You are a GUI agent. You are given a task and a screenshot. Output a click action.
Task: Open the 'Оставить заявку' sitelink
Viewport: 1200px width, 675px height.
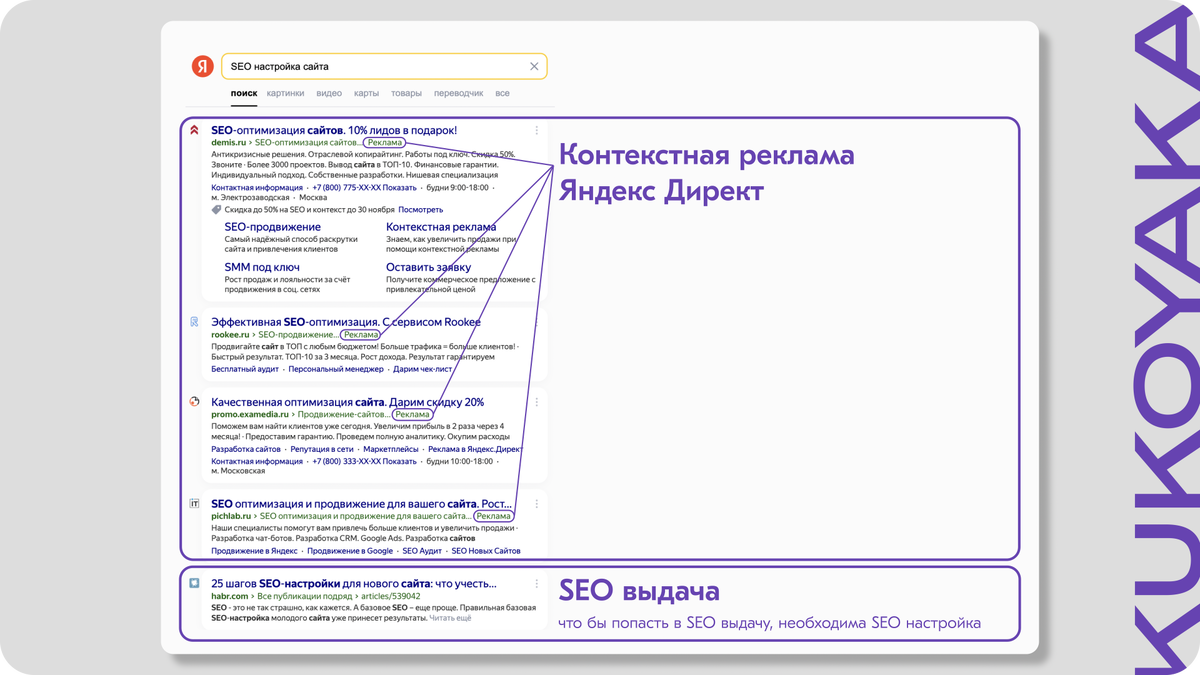[x=428, y=267]
